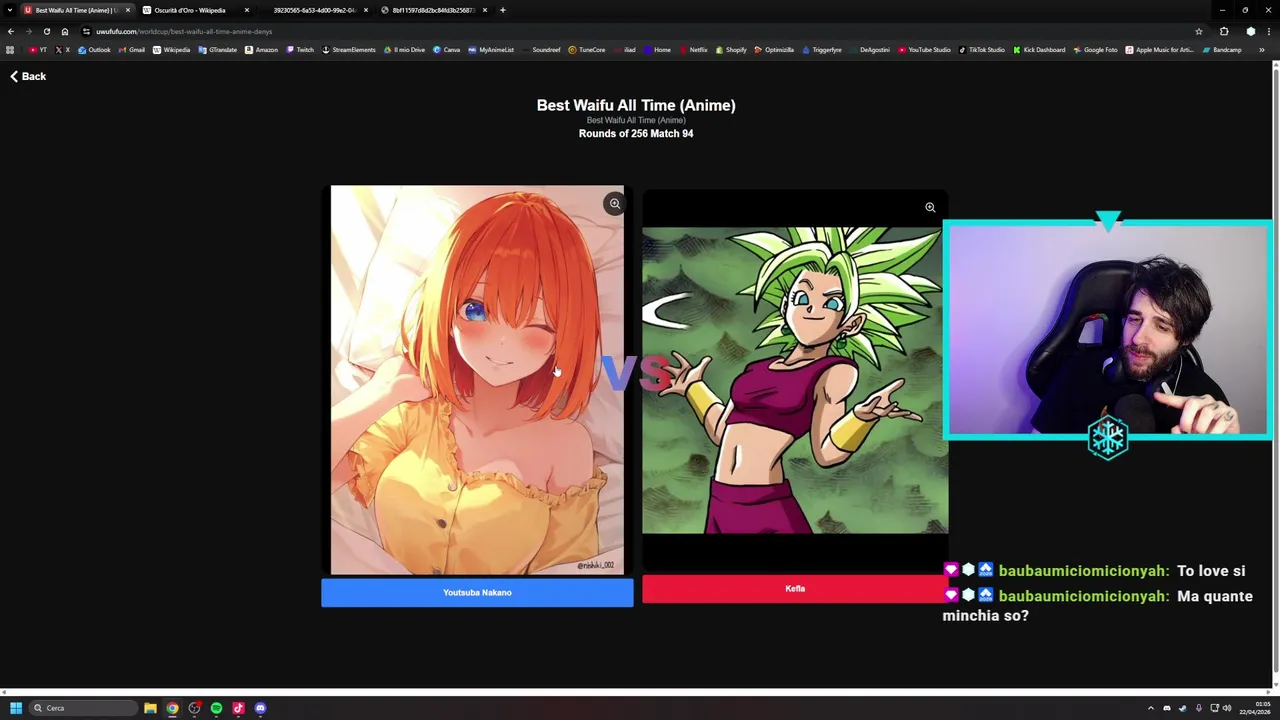Open the browser extensions puzzle icon
Screen dimensions: 1280x720
tap(1224, 31)
